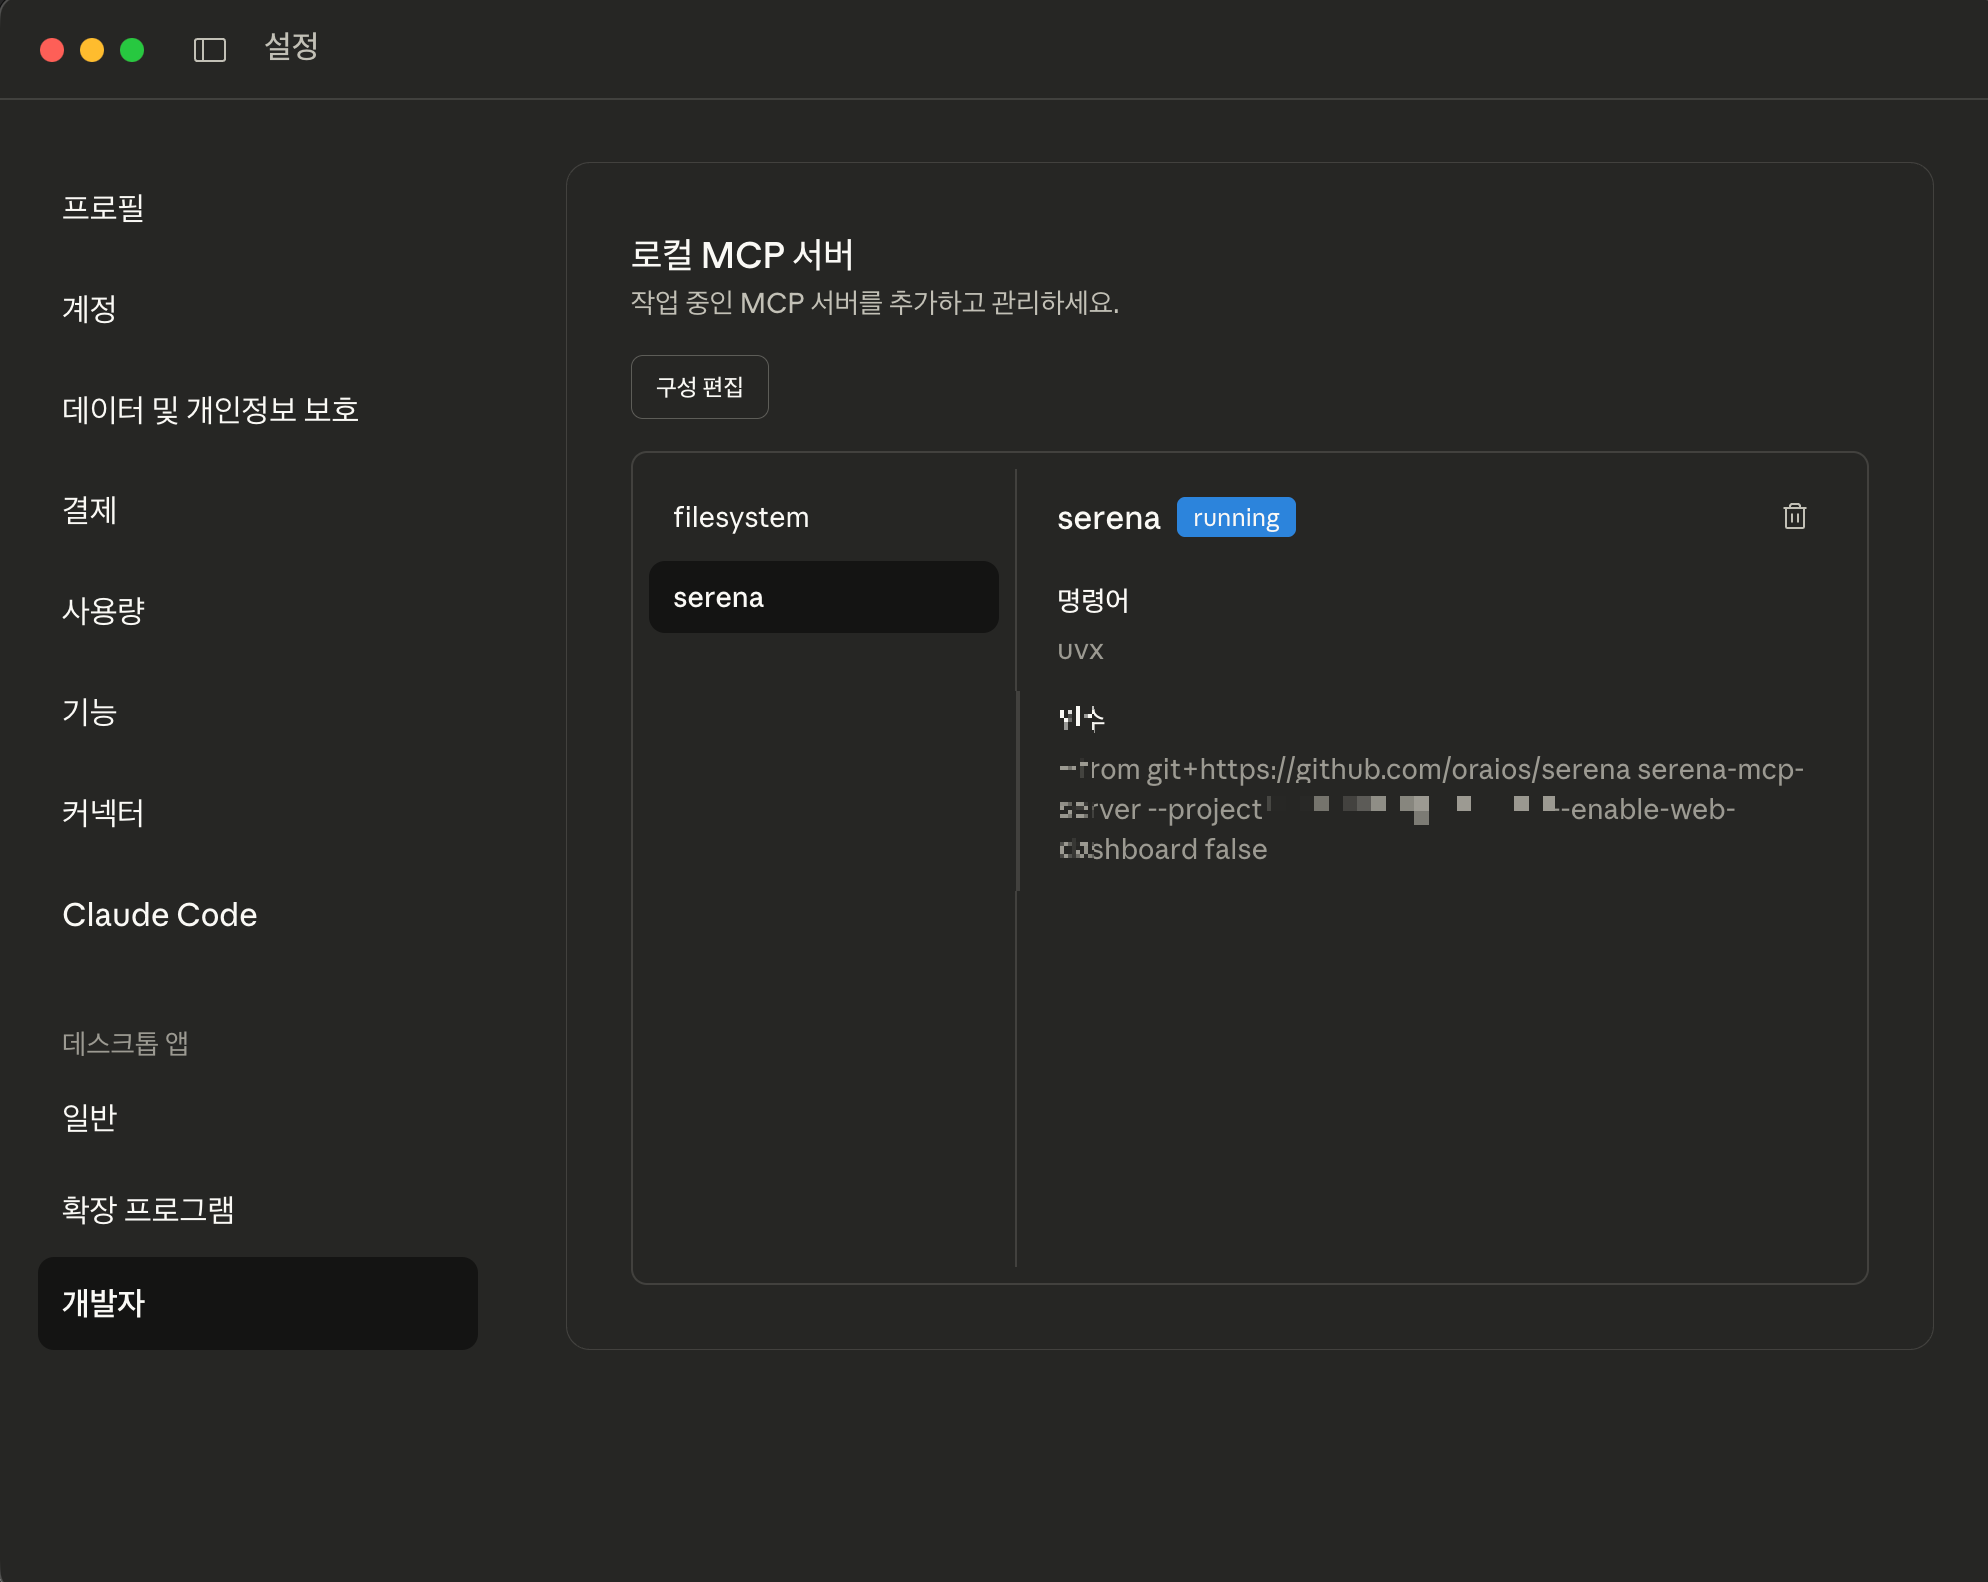Click the yellow minimize window button
The image size is (1988, 1582).
pos(92,50)
